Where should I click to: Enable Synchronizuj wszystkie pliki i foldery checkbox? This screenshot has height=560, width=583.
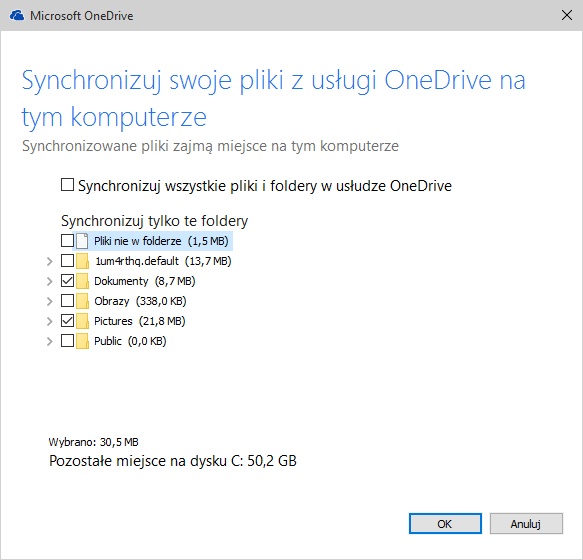point(67,185)
